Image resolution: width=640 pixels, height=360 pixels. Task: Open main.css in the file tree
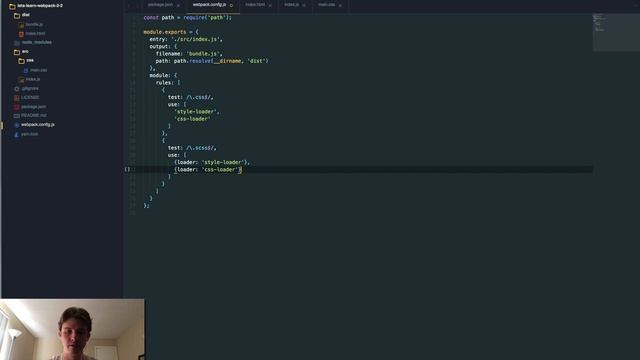pyautogui.click(x=39, y=70)
